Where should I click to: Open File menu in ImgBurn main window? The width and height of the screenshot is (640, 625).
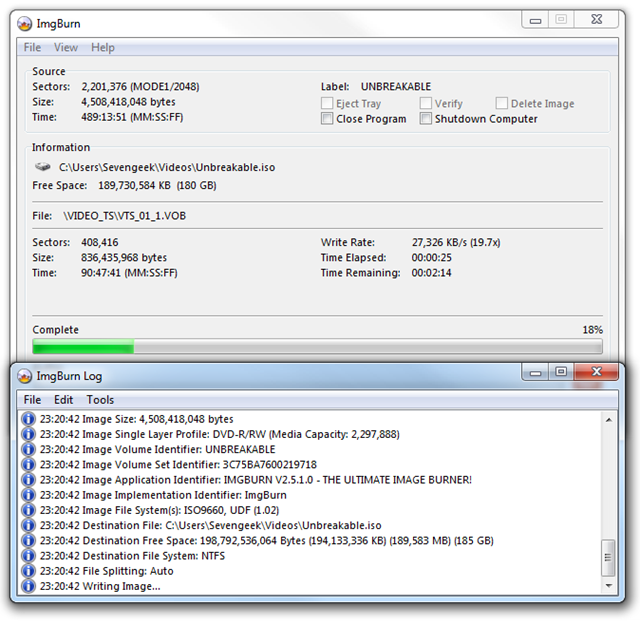(32, 47)
